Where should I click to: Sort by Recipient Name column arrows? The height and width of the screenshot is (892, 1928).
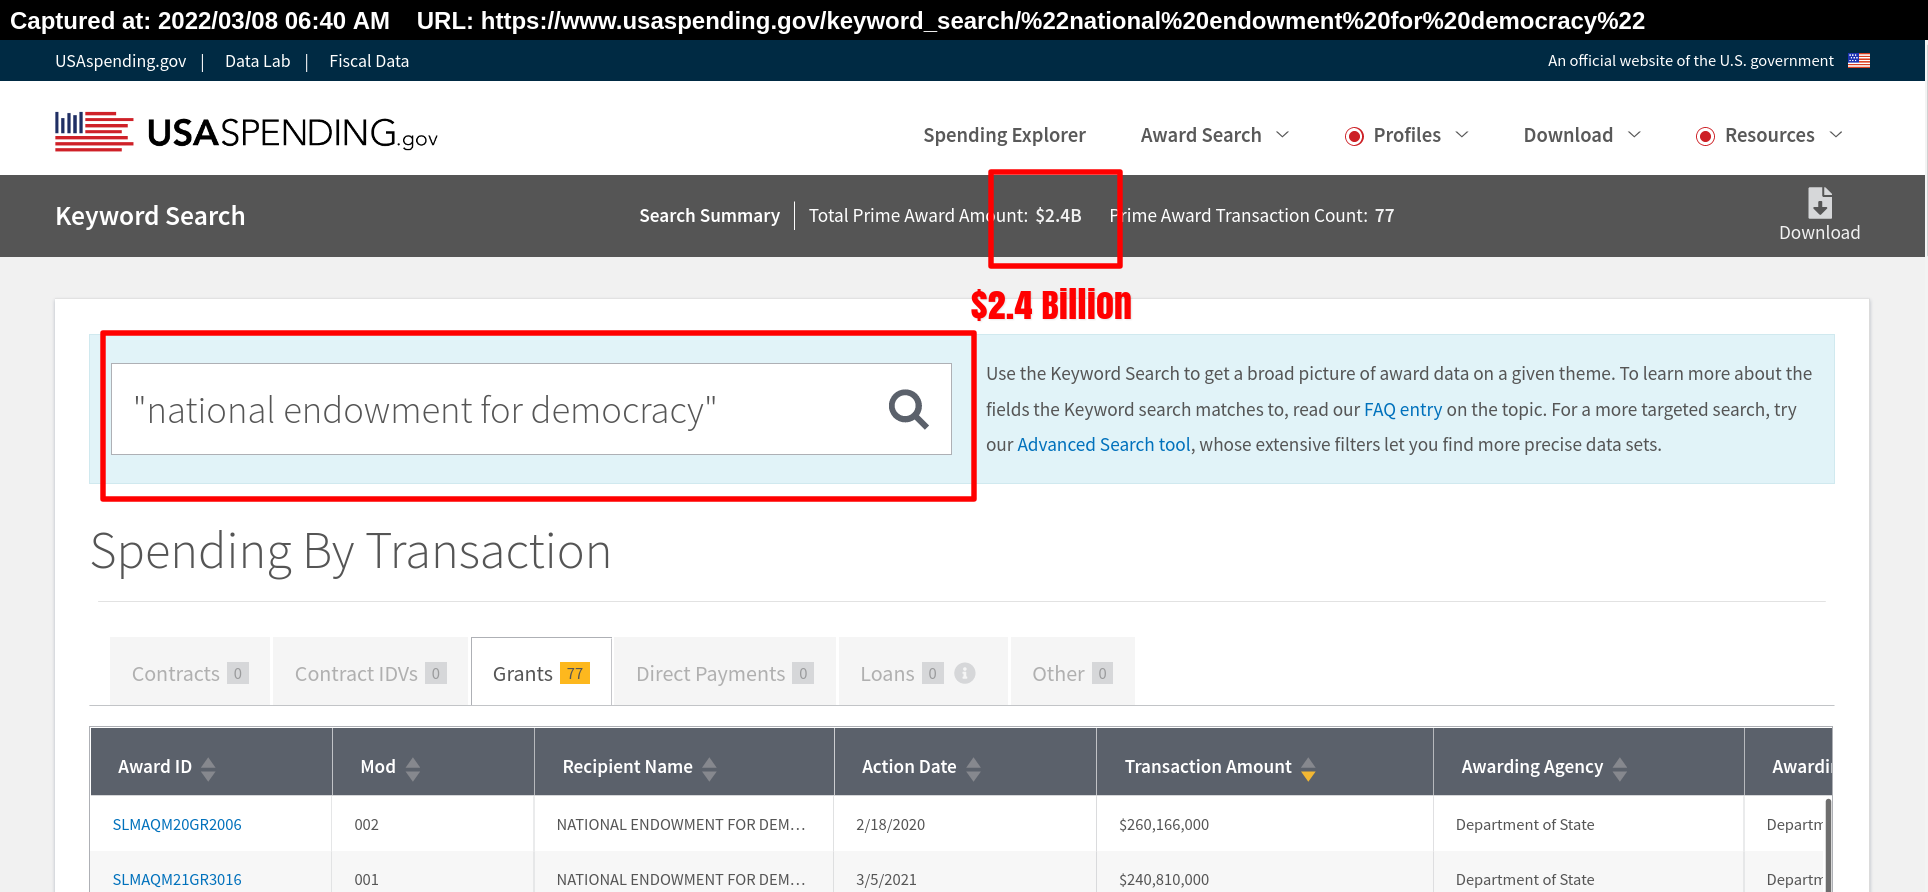[709, 768]
